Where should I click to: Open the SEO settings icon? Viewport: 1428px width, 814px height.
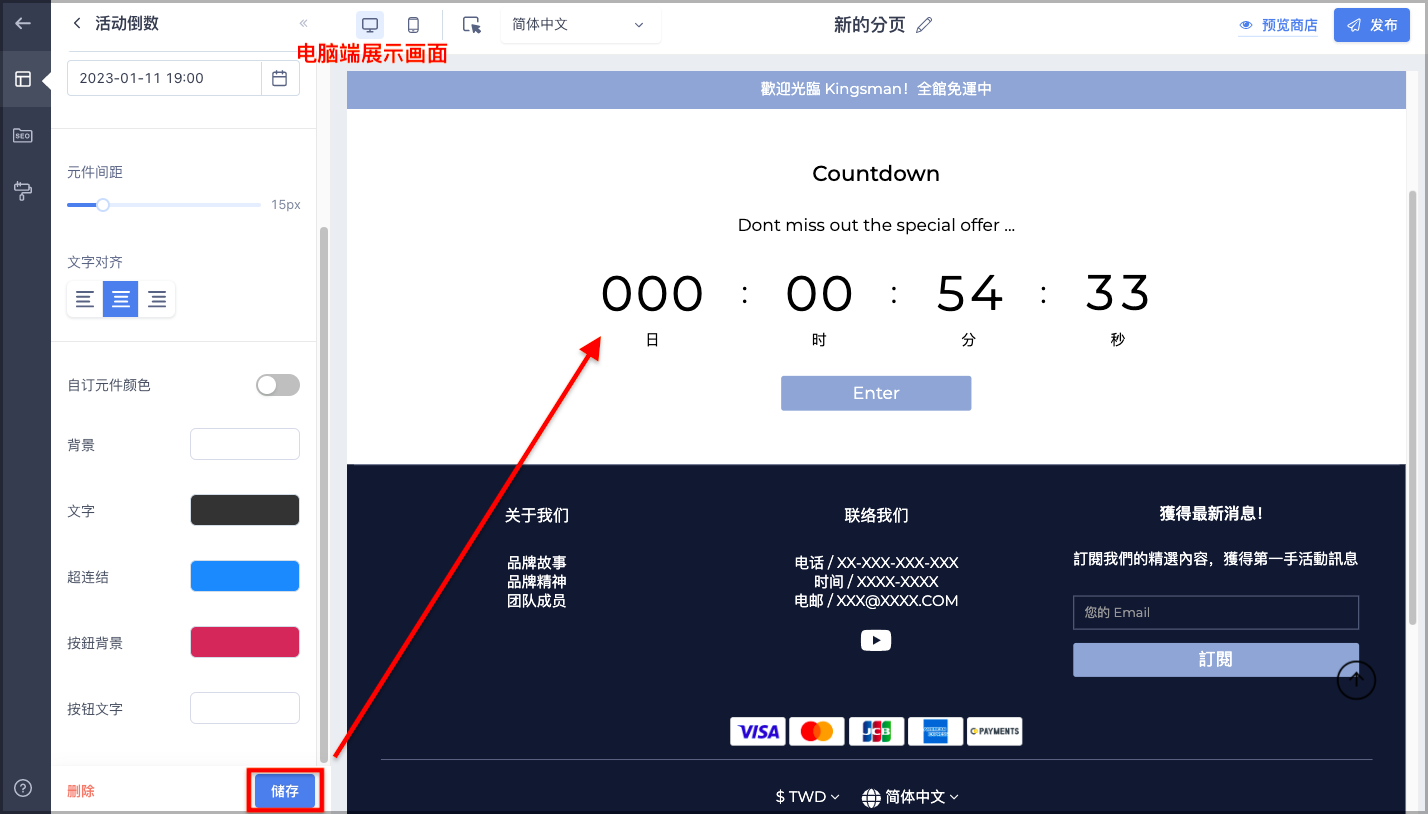click(23, 135)
